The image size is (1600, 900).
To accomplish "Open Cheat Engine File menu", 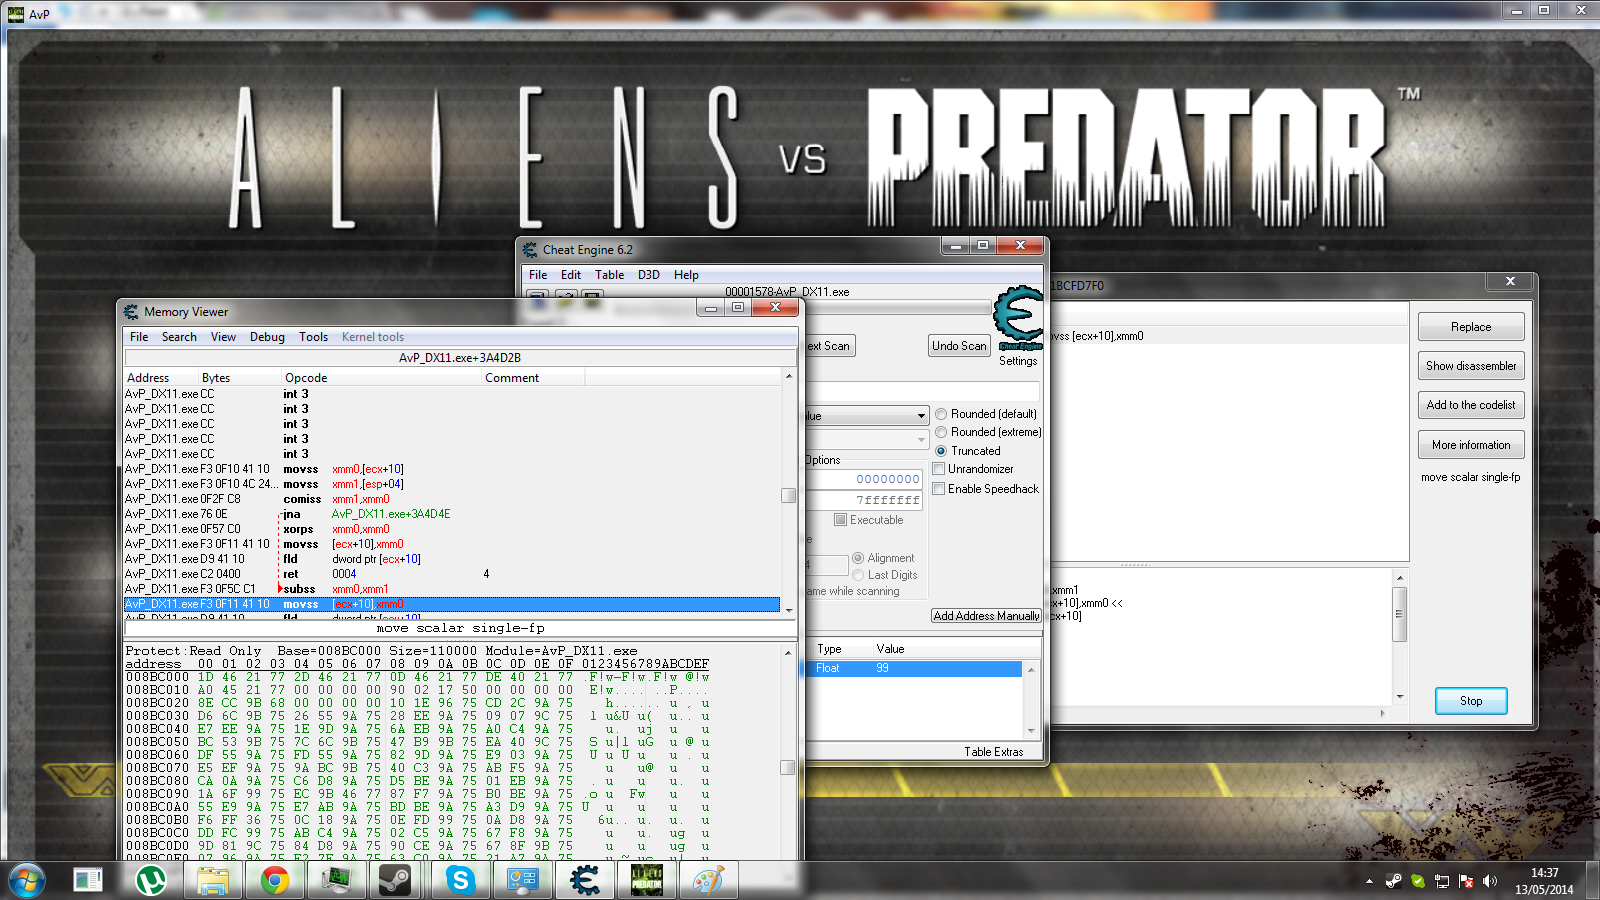I will click(x=538, y=275).
